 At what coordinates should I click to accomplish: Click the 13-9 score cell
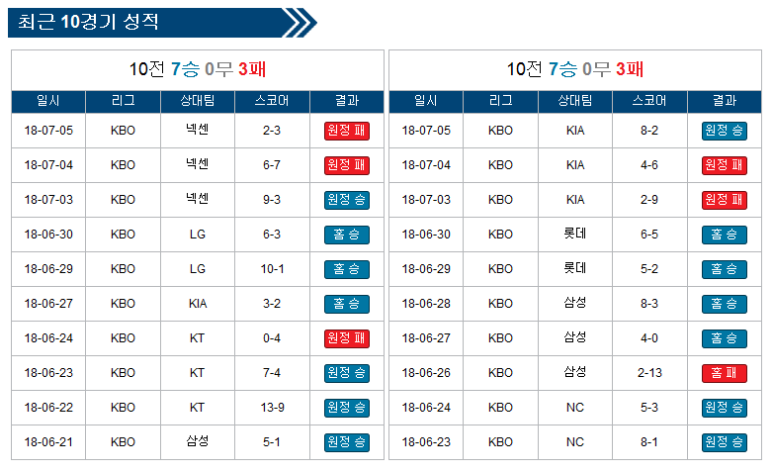272,408
